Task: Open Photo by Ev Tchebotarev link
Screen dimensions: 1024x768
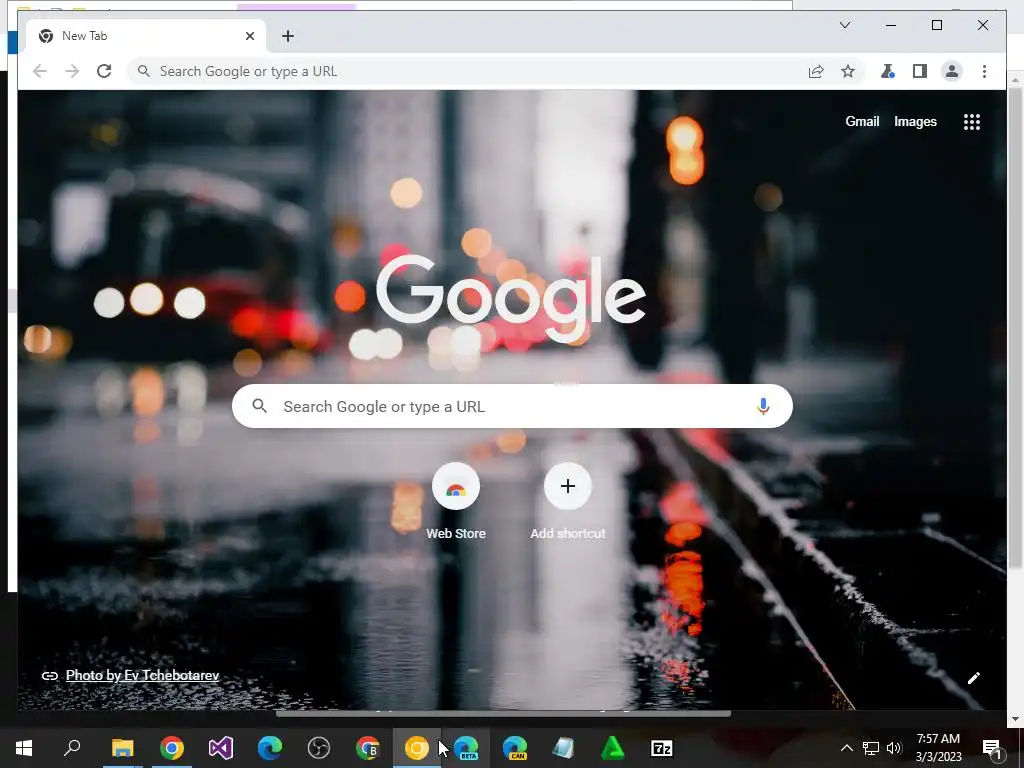Action: pos(142,675)
